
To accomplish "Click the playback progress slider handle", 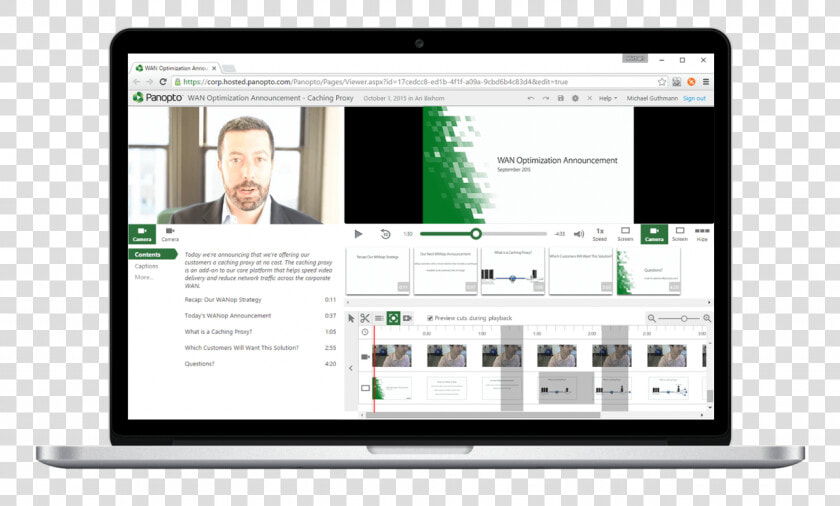I will 476,233.
